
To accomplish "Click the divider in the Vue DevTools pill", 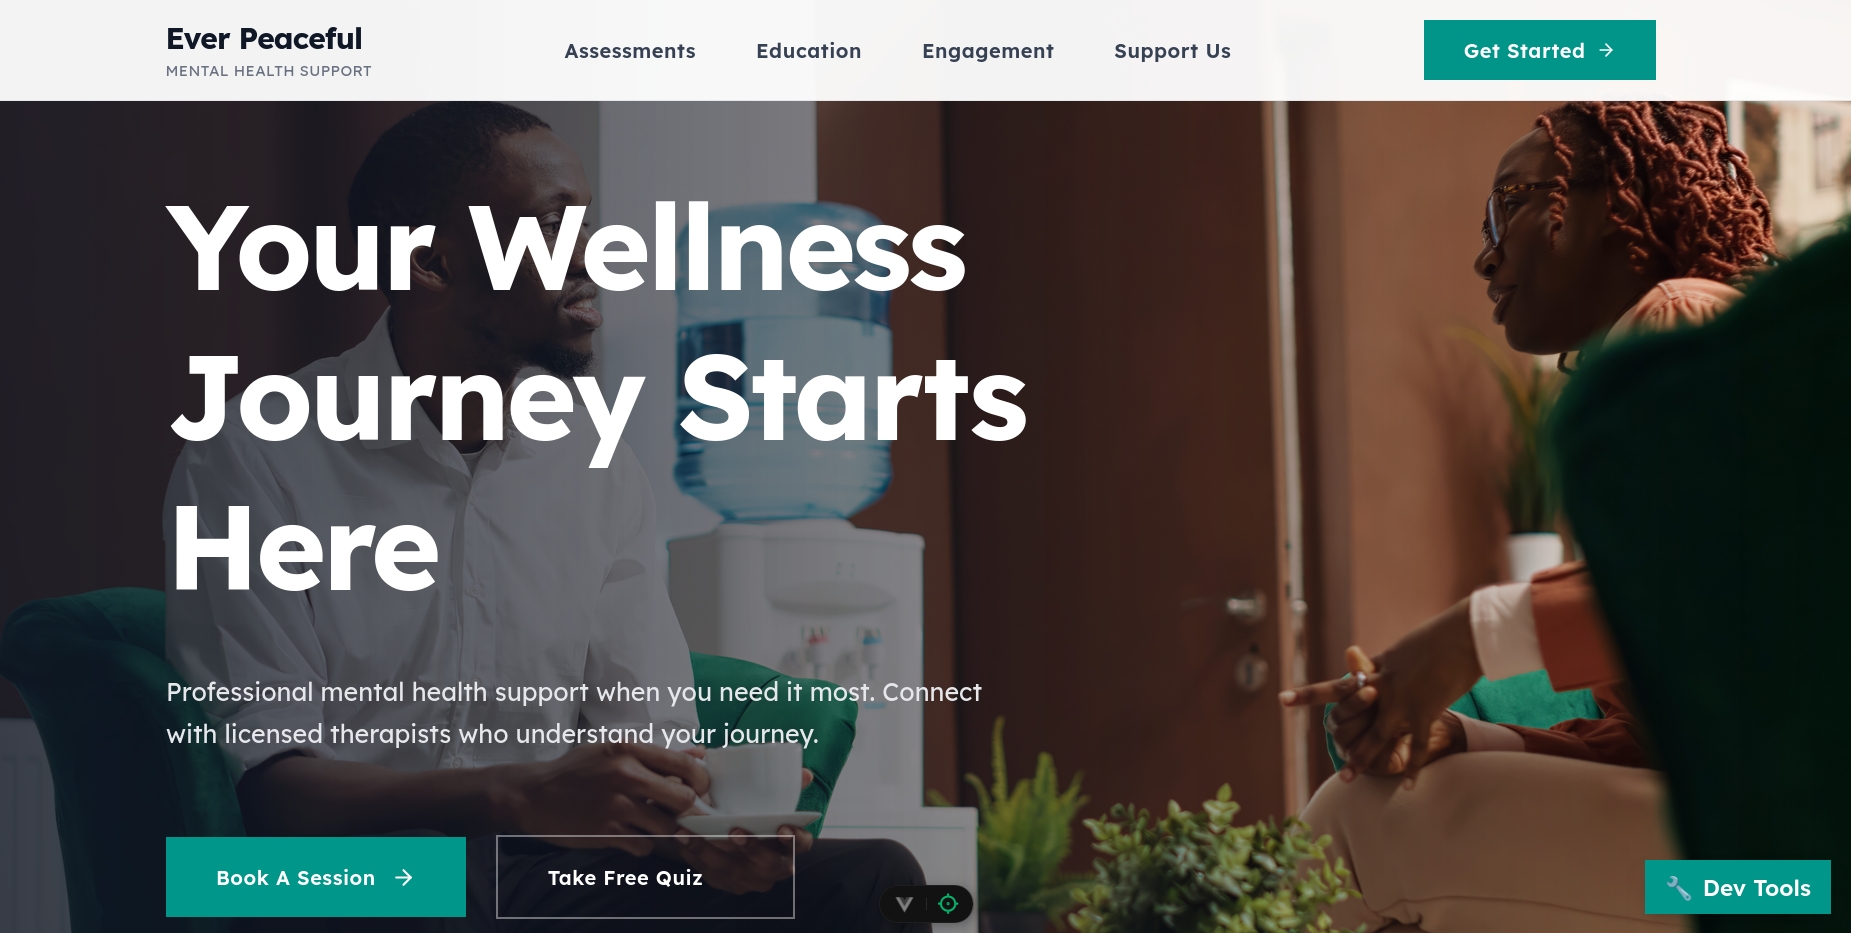I will coord(927,904).
